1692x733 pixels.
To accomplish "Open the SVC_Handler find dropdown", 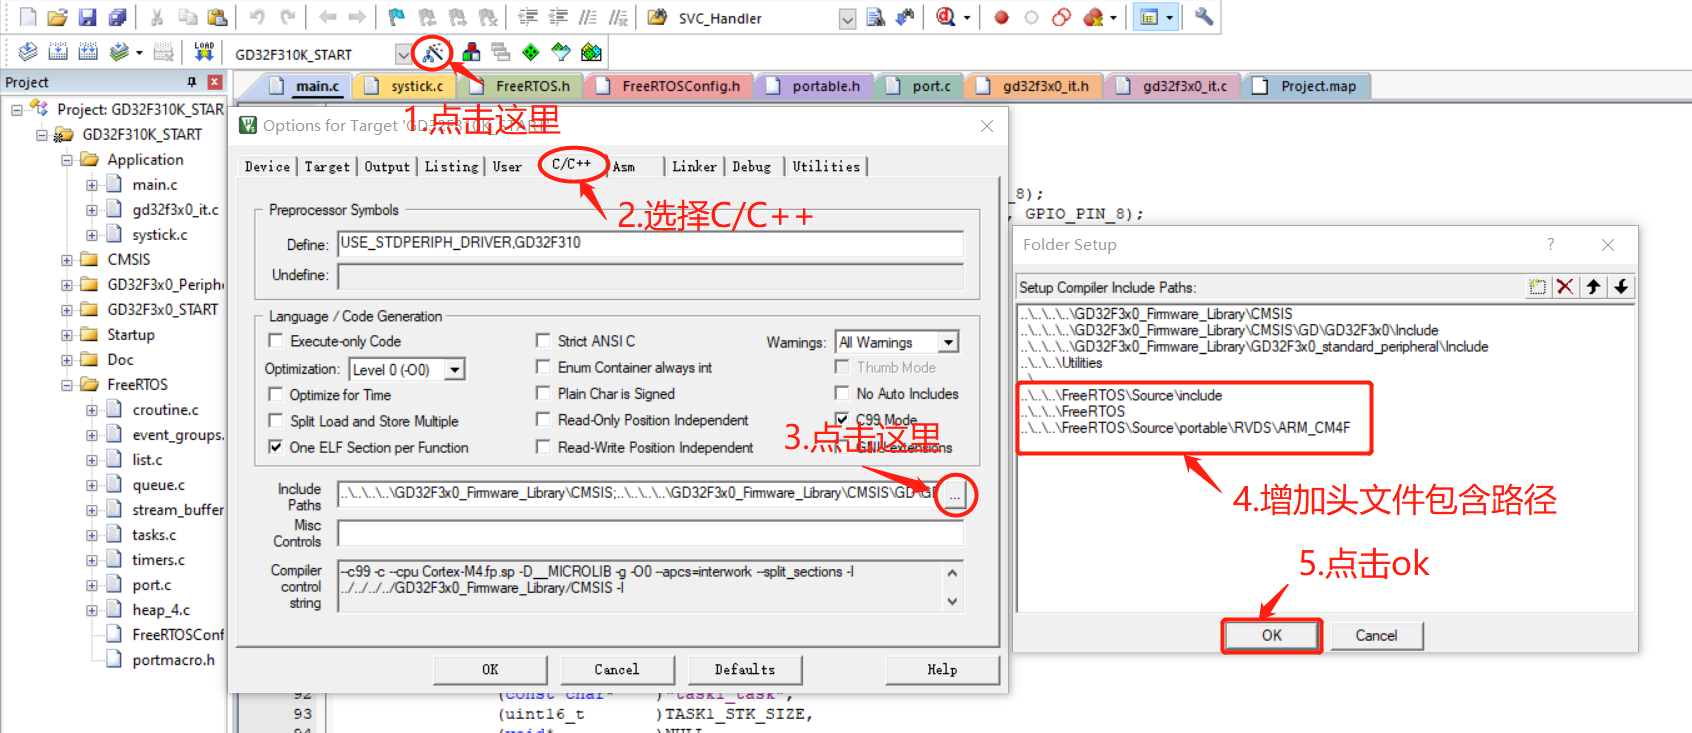I will tap(847, 18).
